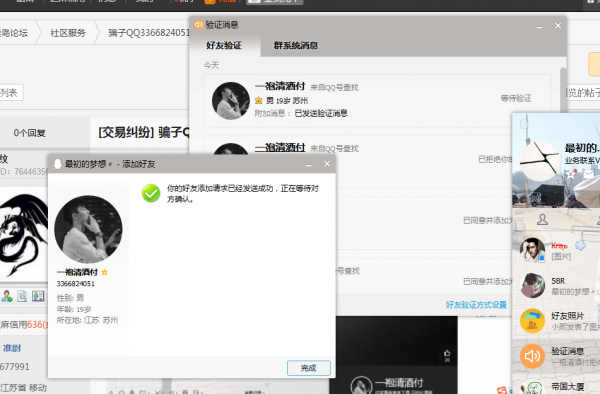Screen dimensions: 600x394
Task: Open the contacts person tab in QQ panel
Action: tap(542, 220)
